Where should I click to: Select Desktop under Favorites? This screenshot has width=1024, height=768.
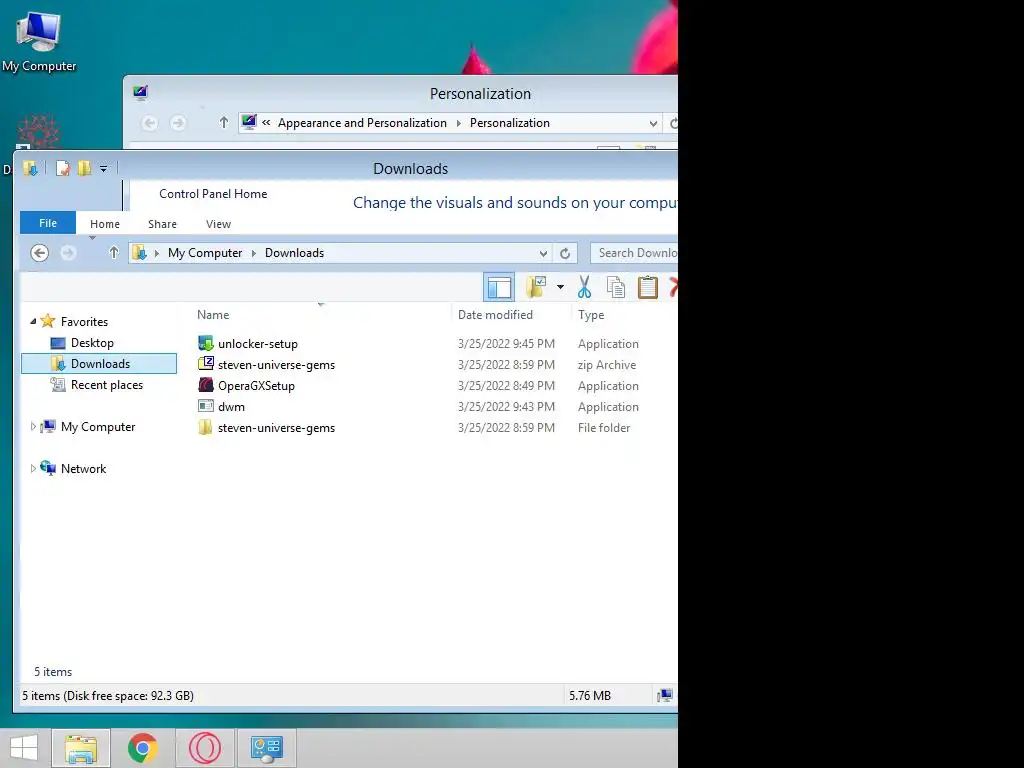[x=92, y=343]
